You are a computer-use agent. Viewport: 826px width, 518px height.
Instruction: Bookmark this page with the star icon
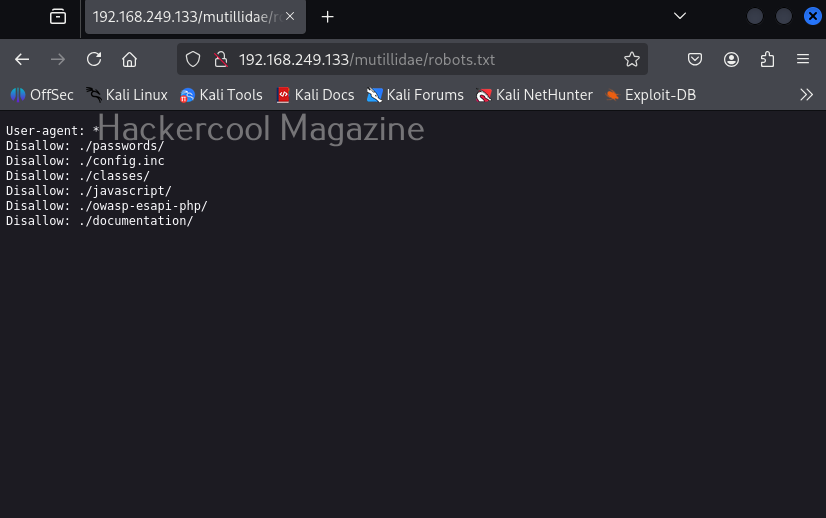pos(631,60)
